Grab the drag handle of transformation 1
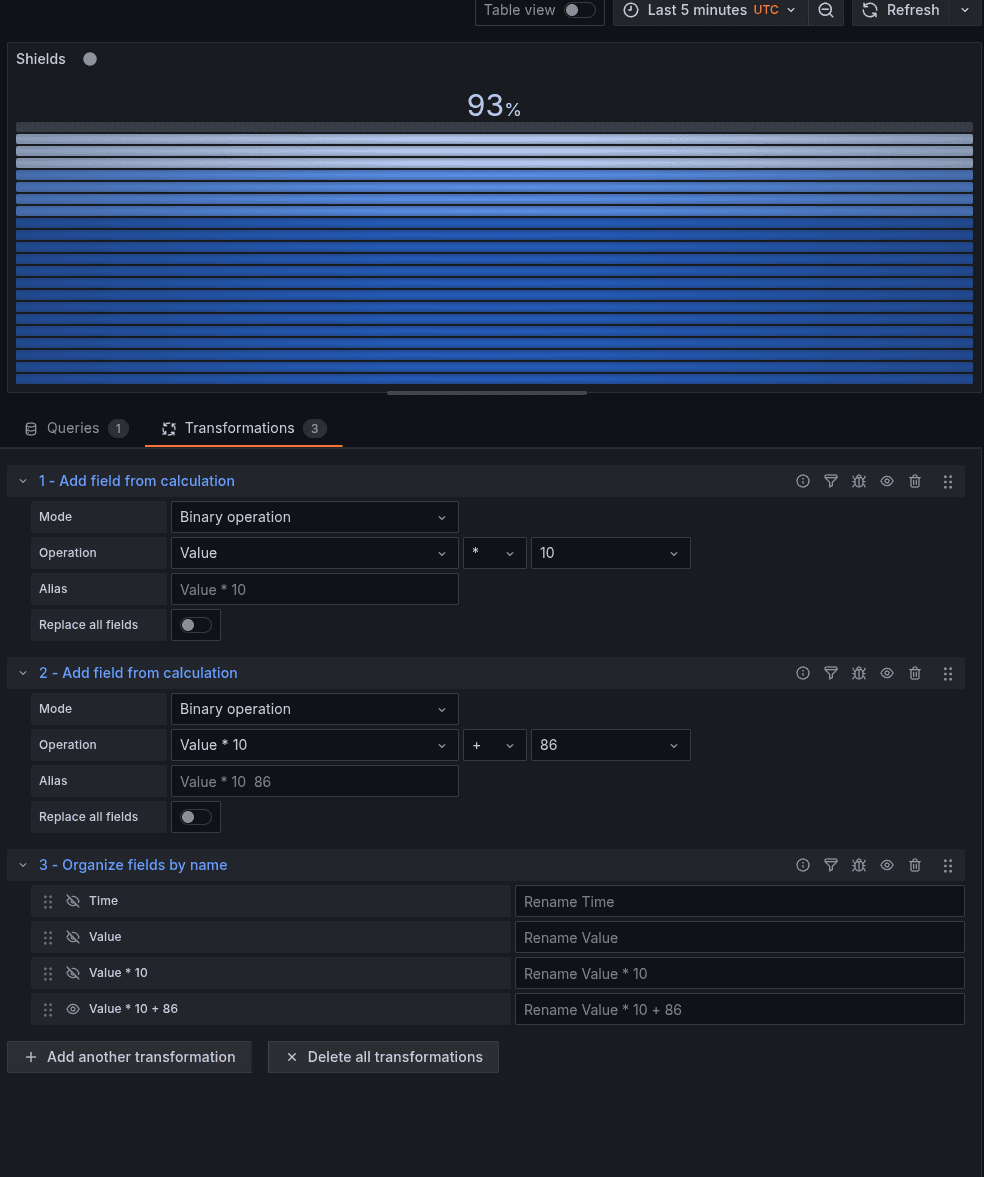 point(947,481)
